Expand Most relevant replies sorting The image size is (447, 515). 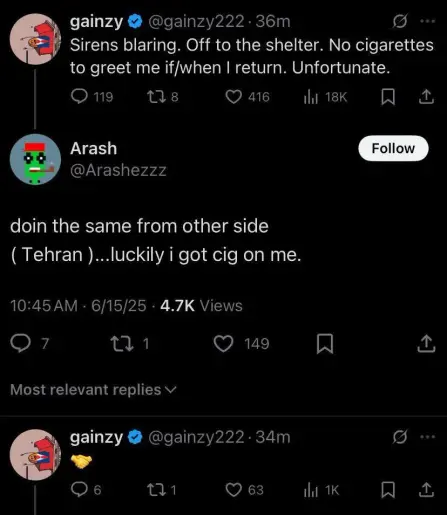point(93,390)
